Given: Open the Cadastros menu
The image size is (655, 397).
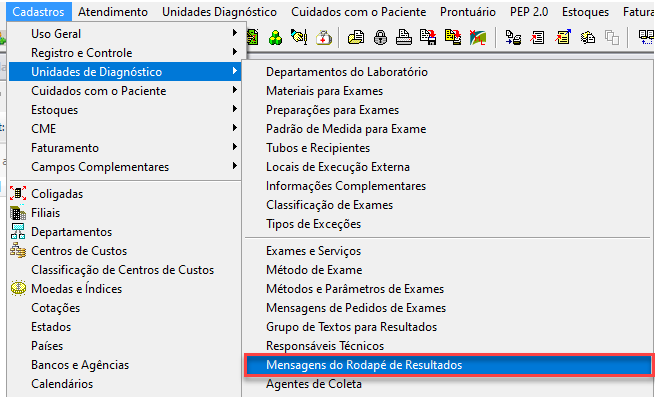Looking at the screenshot, I should 38,12.
